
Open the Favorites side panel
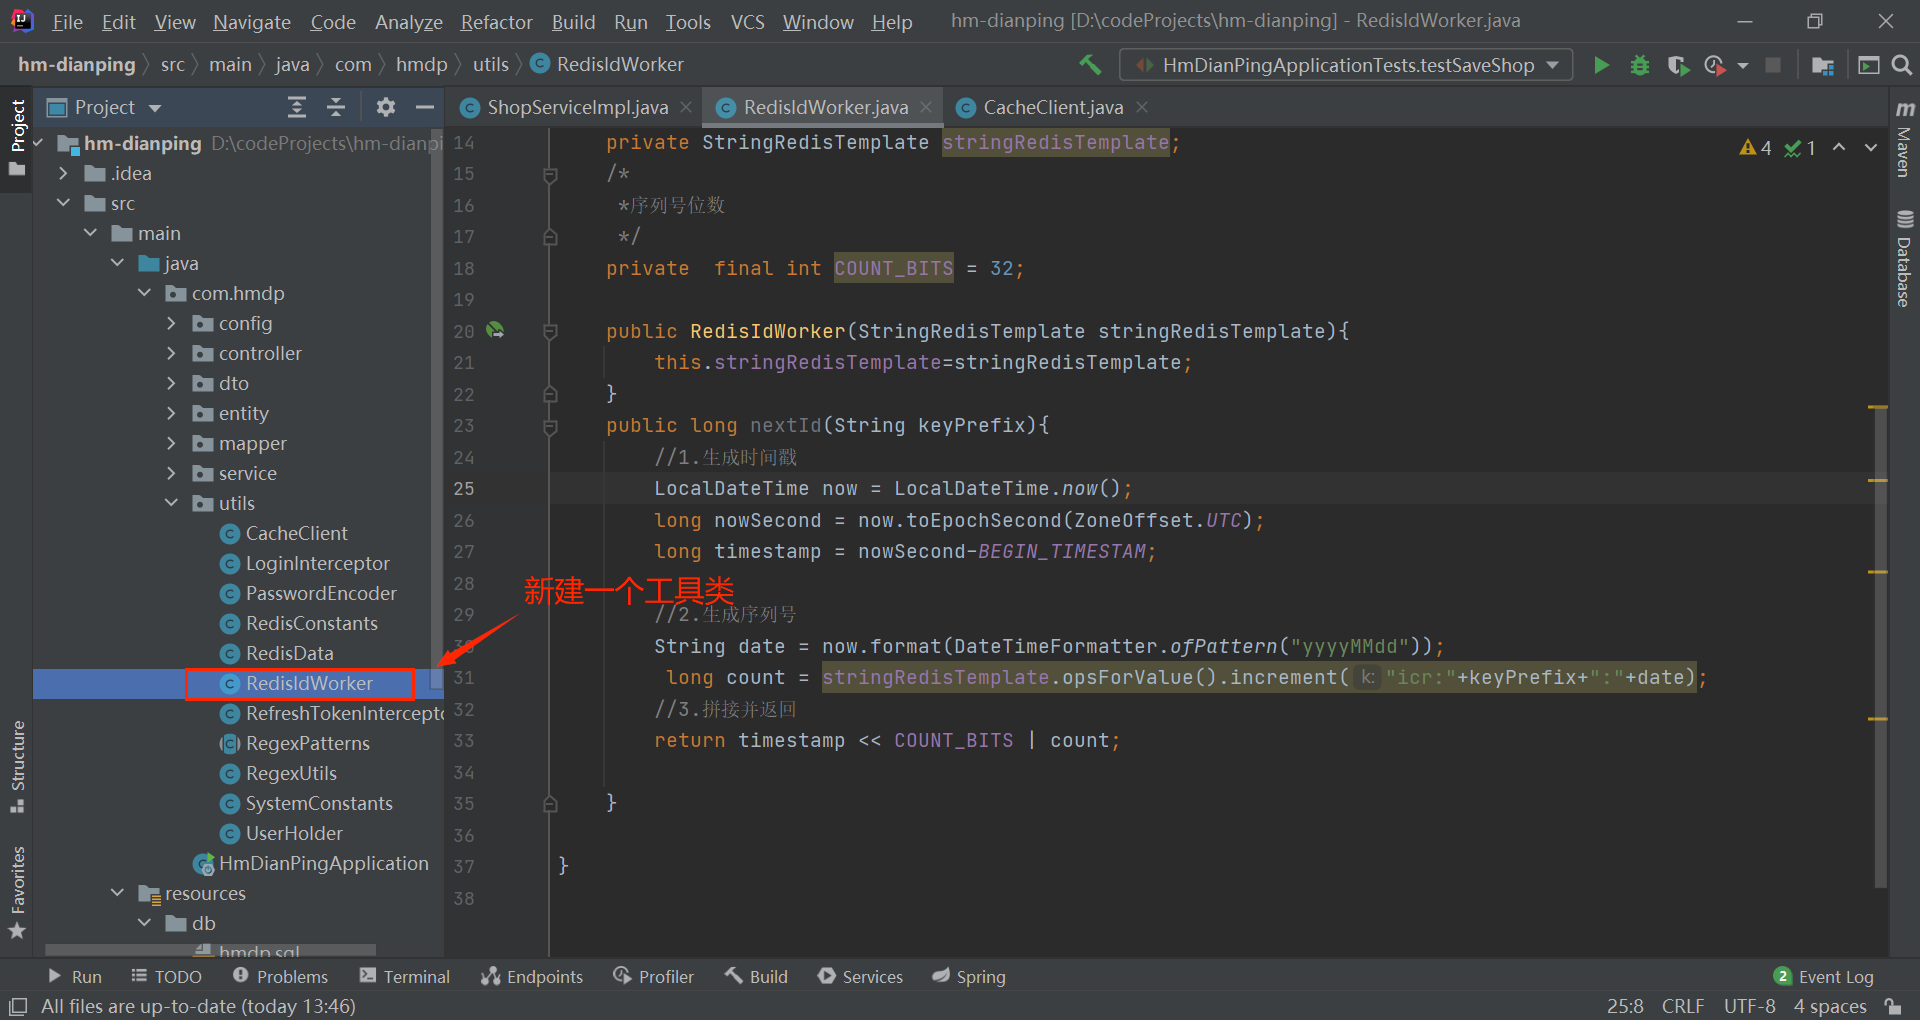(x=17, y=892)
